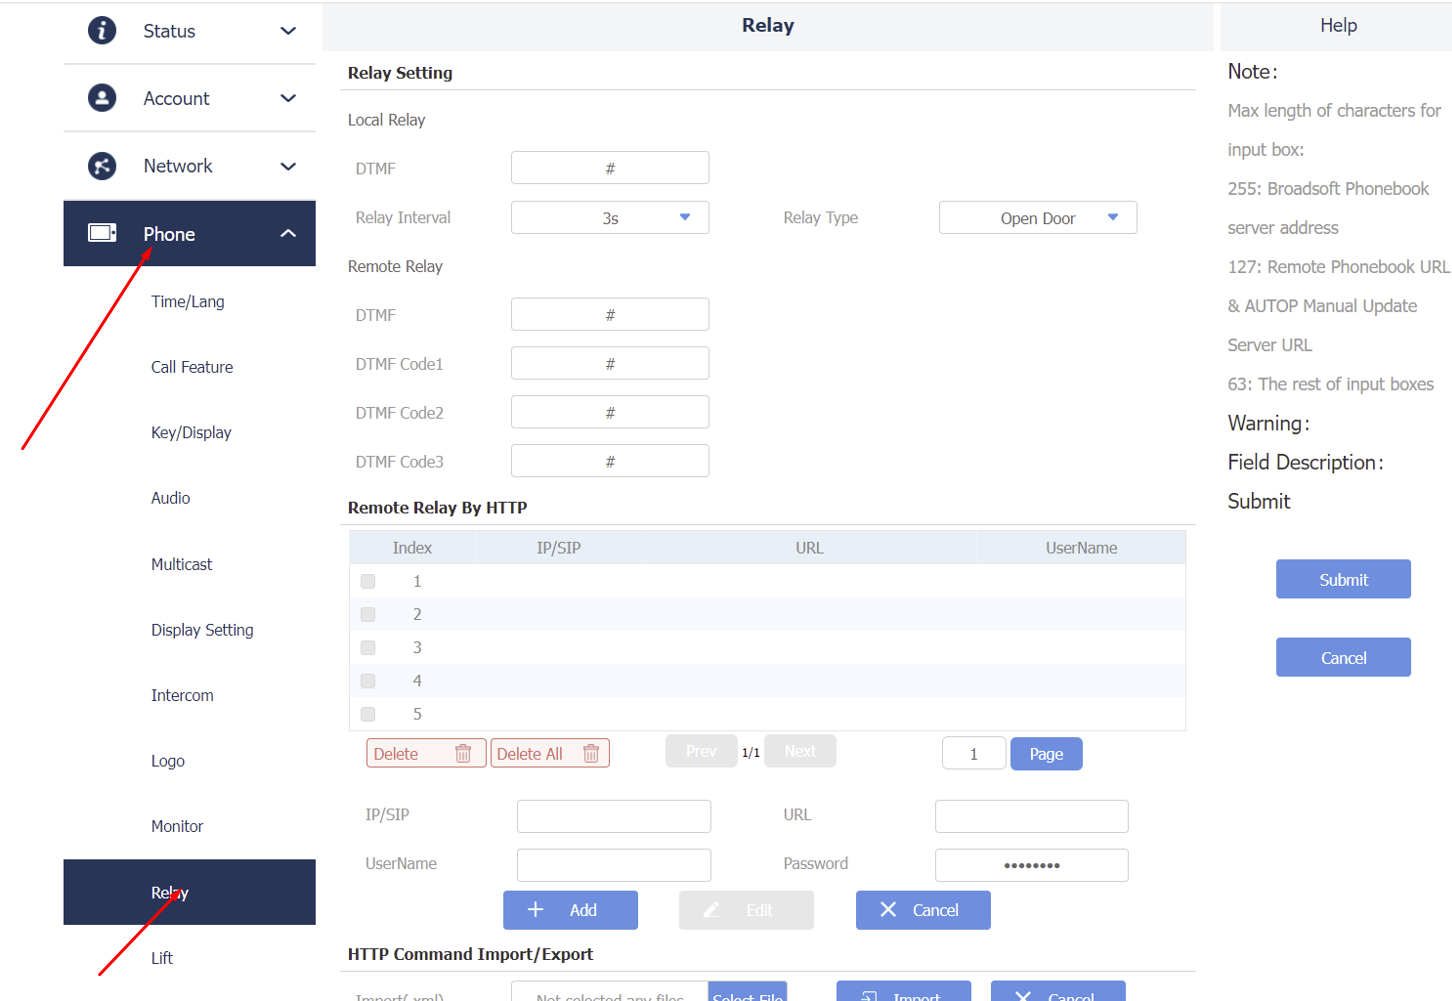Viewport: 1452px width, 1001px height.
Task: Click the Phone screen icon in sidebar
Action: pyautogui.click(x=102, y=233)
